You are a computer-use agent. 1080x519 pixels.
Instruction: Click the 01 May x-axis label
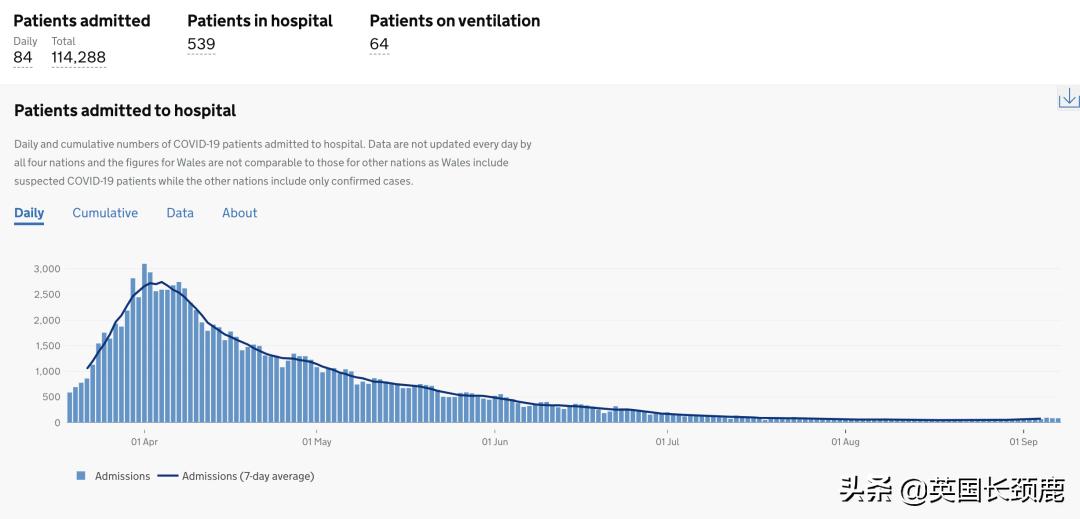[316, 441]
